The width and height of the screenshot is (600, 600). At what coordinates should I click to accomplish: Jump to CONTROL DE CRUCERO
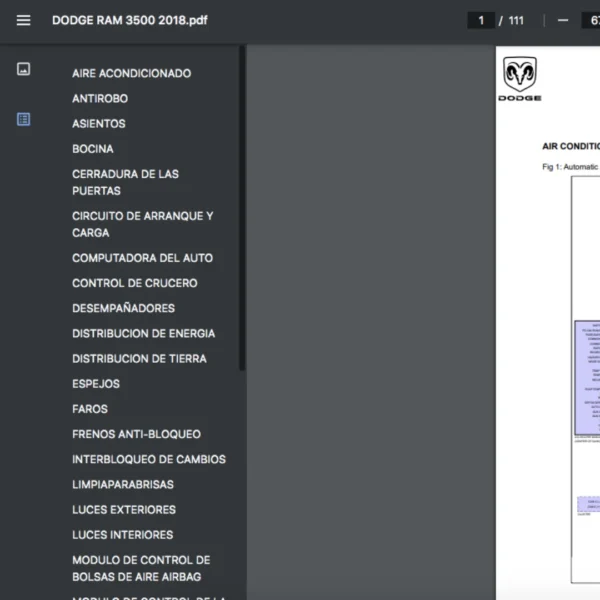coord(134,283)
